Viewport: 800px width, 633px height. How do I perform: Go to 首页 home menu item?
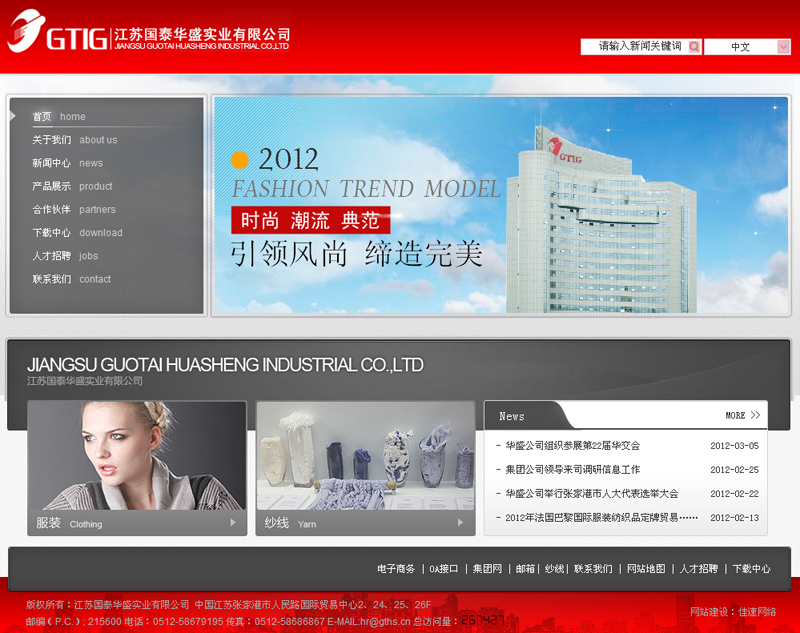click(59, 117)
